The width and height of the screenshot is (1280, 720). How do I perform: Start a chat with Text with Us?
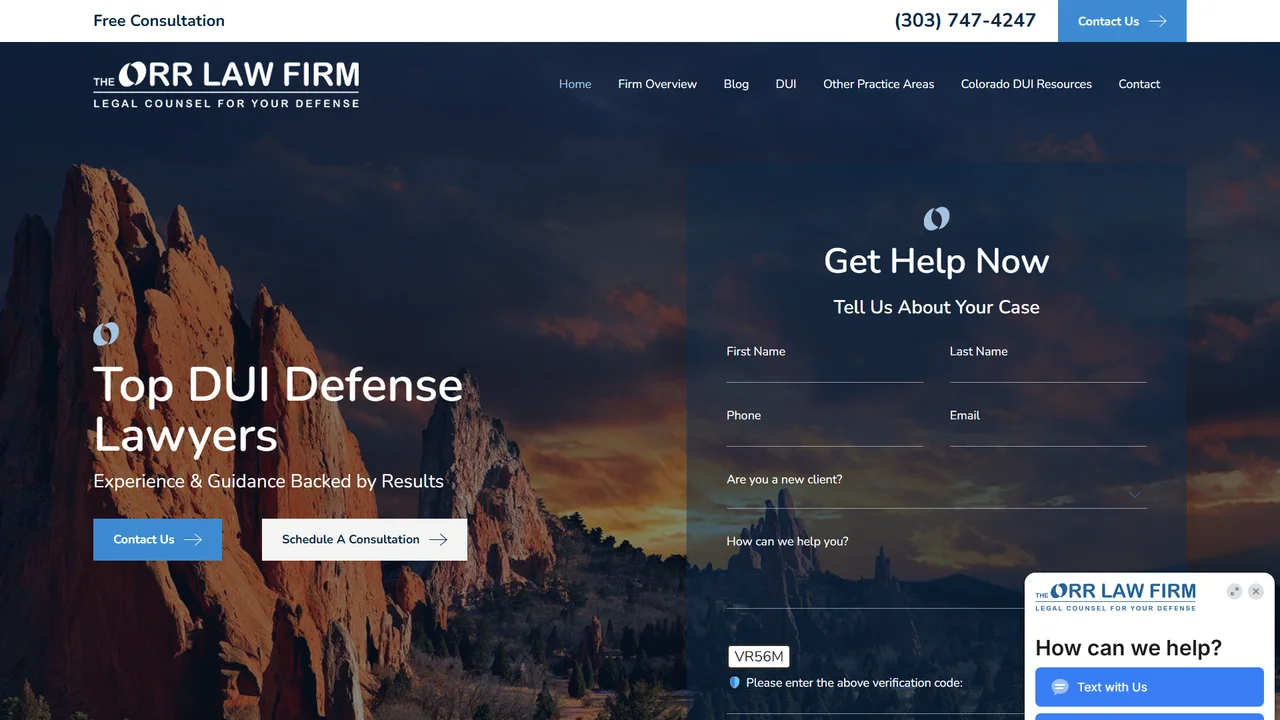1149,687
